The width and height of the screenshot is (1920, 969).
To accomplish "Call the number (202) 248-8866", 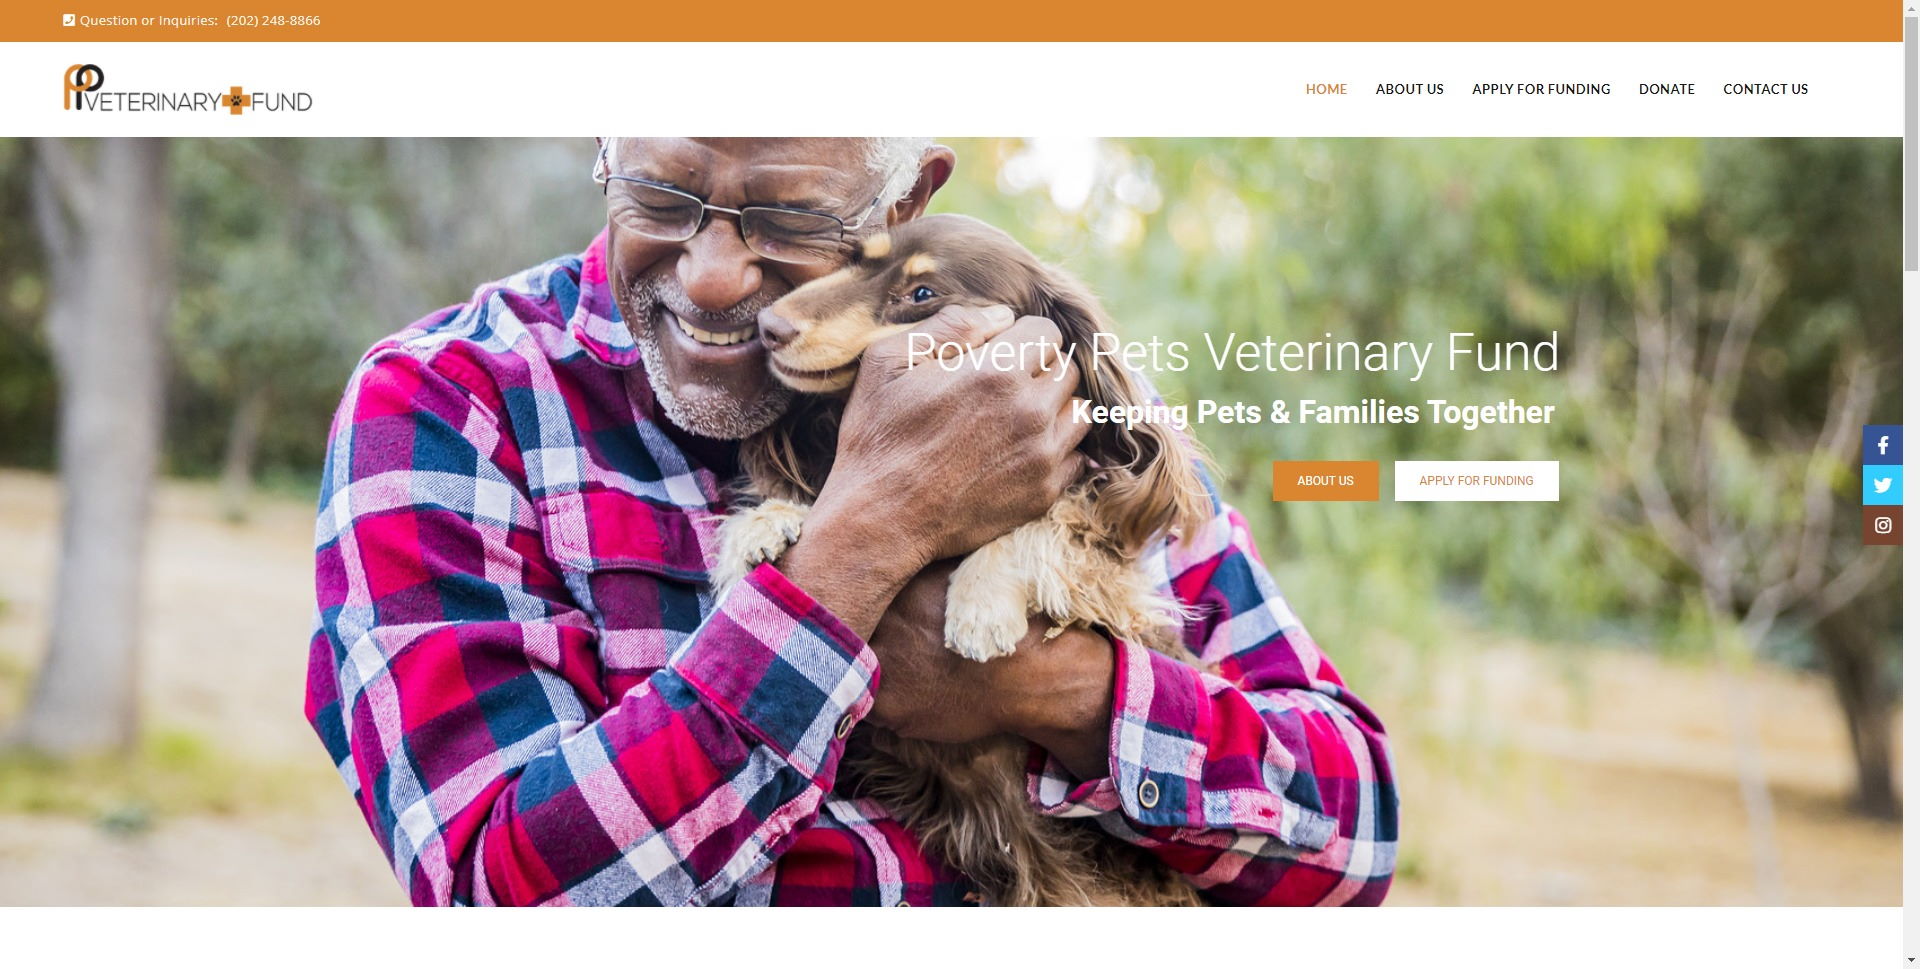I will [x=273, y=20].
